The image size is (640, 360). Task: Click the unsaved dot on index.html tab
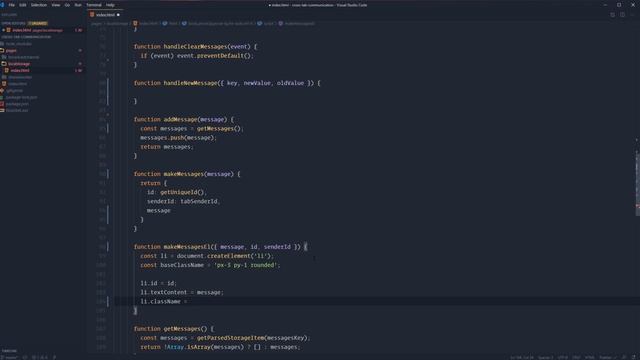coord(118,15)
